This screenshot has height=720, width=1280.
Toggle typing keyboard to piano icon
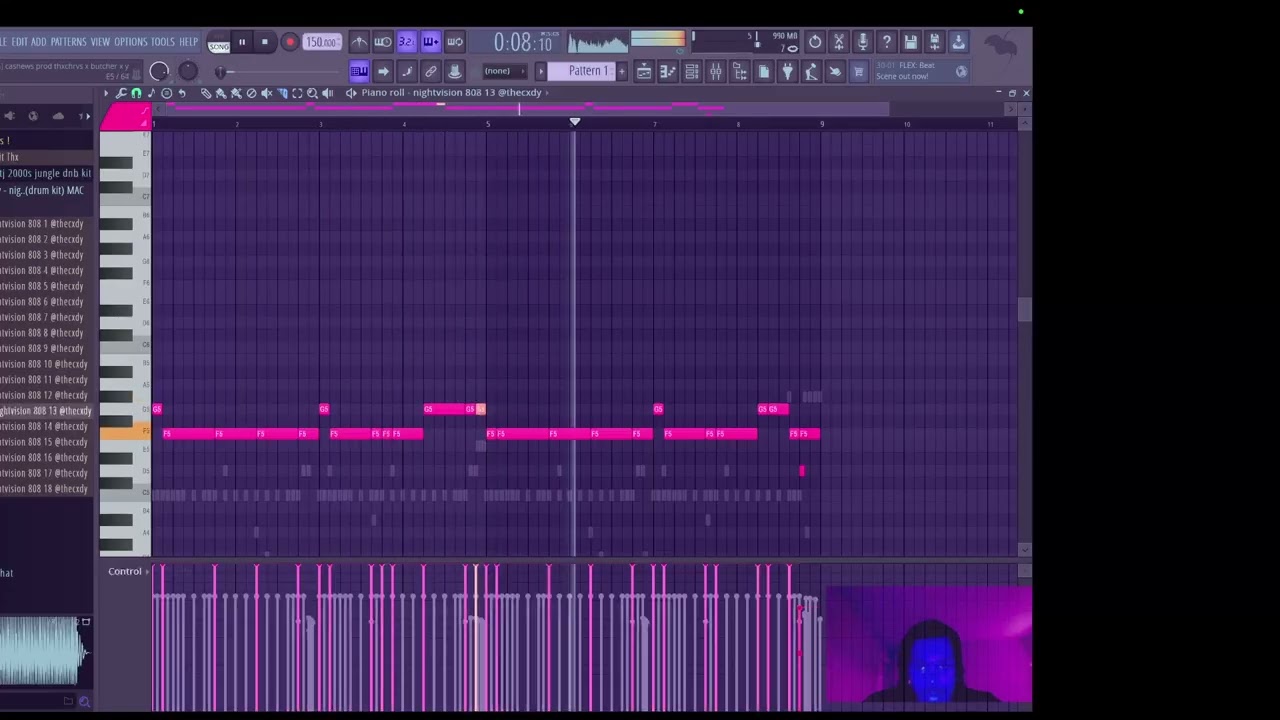coord(359,71)
